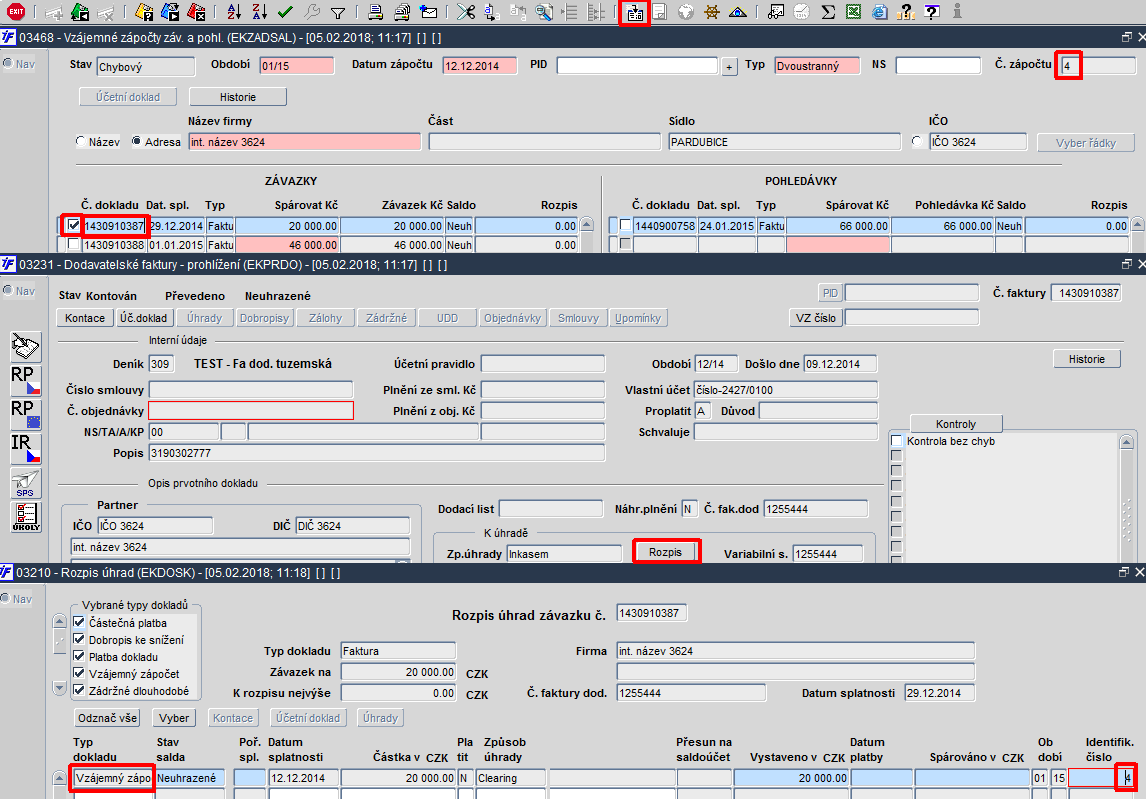Screen dimensions: 1146x799
Task: Click the sigma sum icon
Action: click(828, 12)
